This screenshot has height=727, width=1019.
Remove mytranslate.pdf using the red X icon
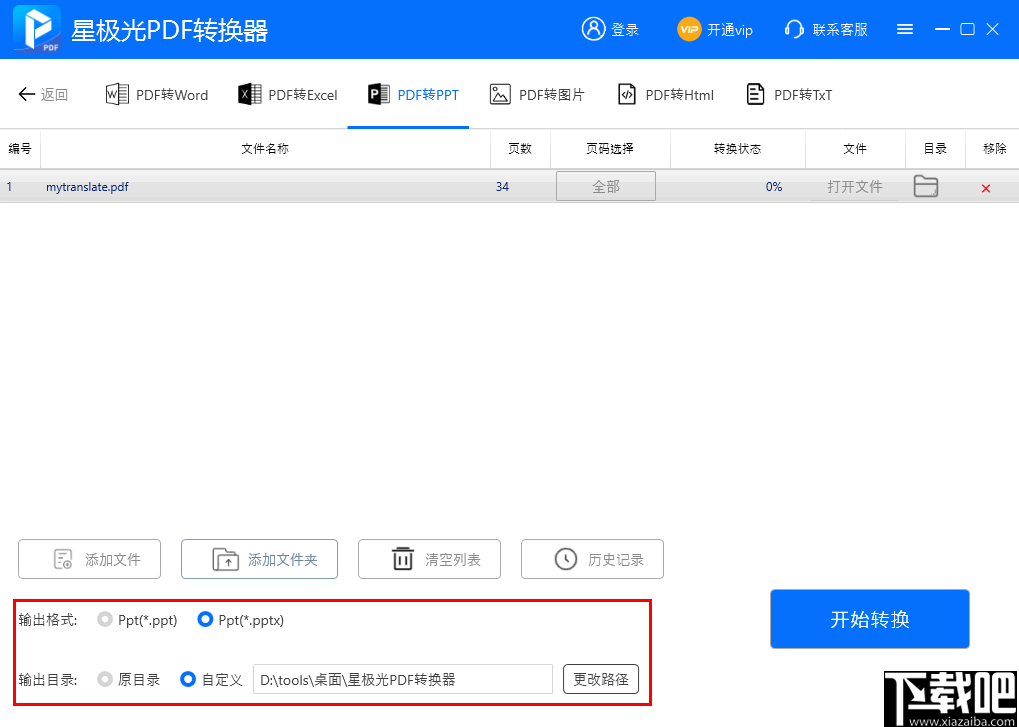(x=985, y=186)
